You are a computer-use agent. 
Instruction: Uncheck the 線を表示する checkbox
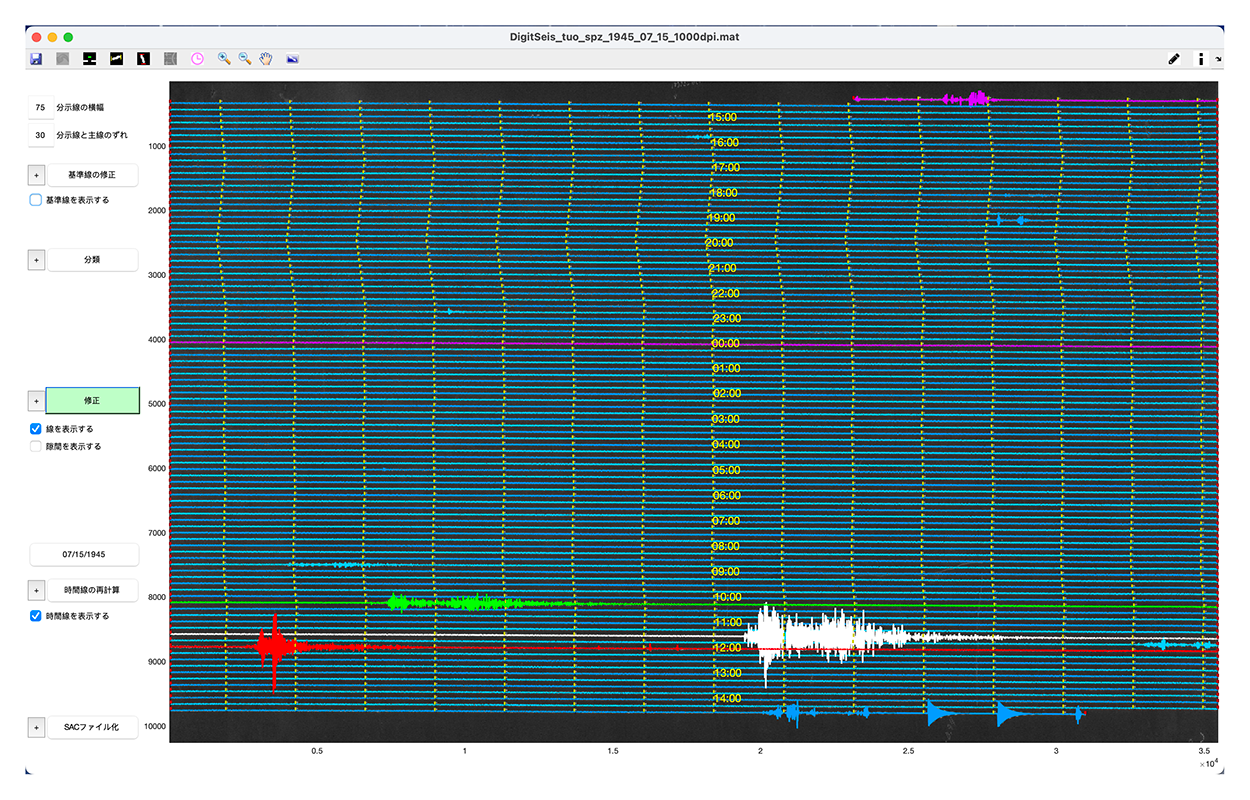point(36,429)
